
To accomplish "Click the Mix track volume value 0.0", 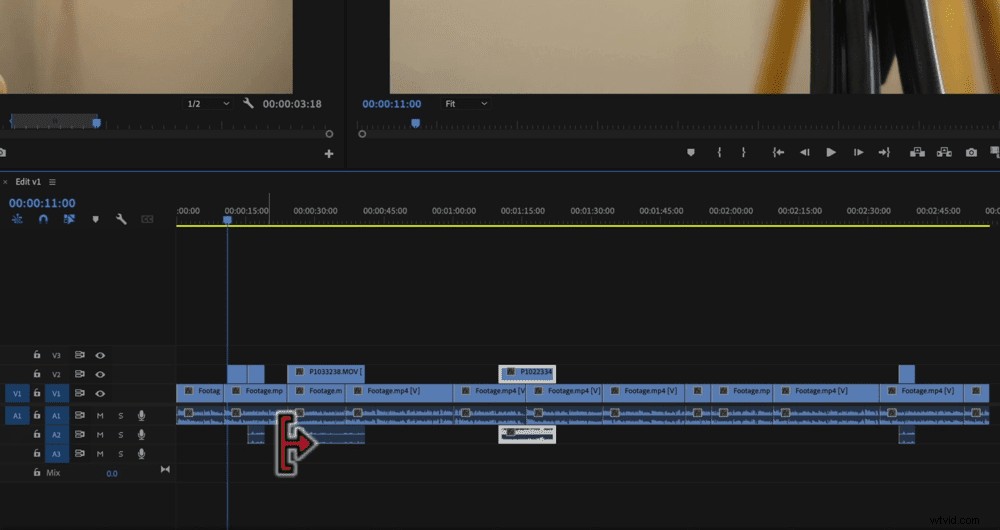I will 112,473.
